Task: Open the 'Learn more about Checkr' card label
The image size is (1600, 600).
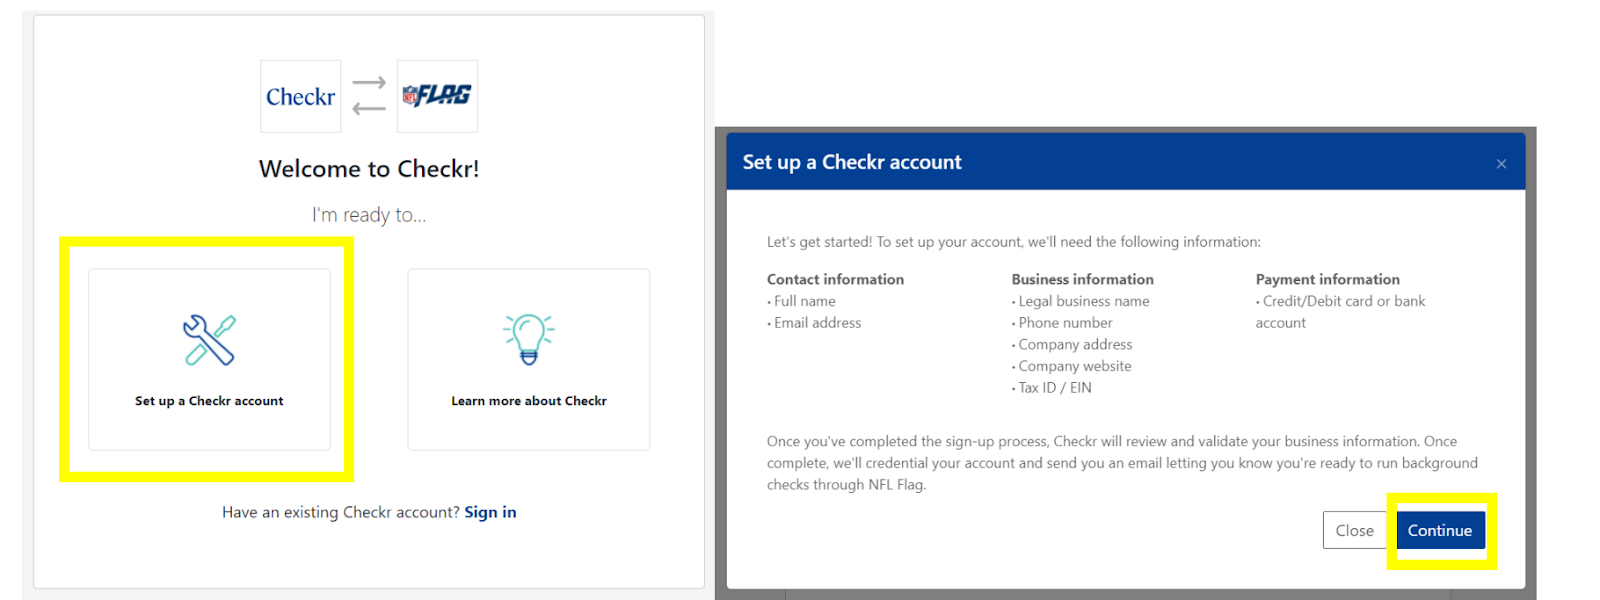Action: pyautogui.click(x=529, y=401)
